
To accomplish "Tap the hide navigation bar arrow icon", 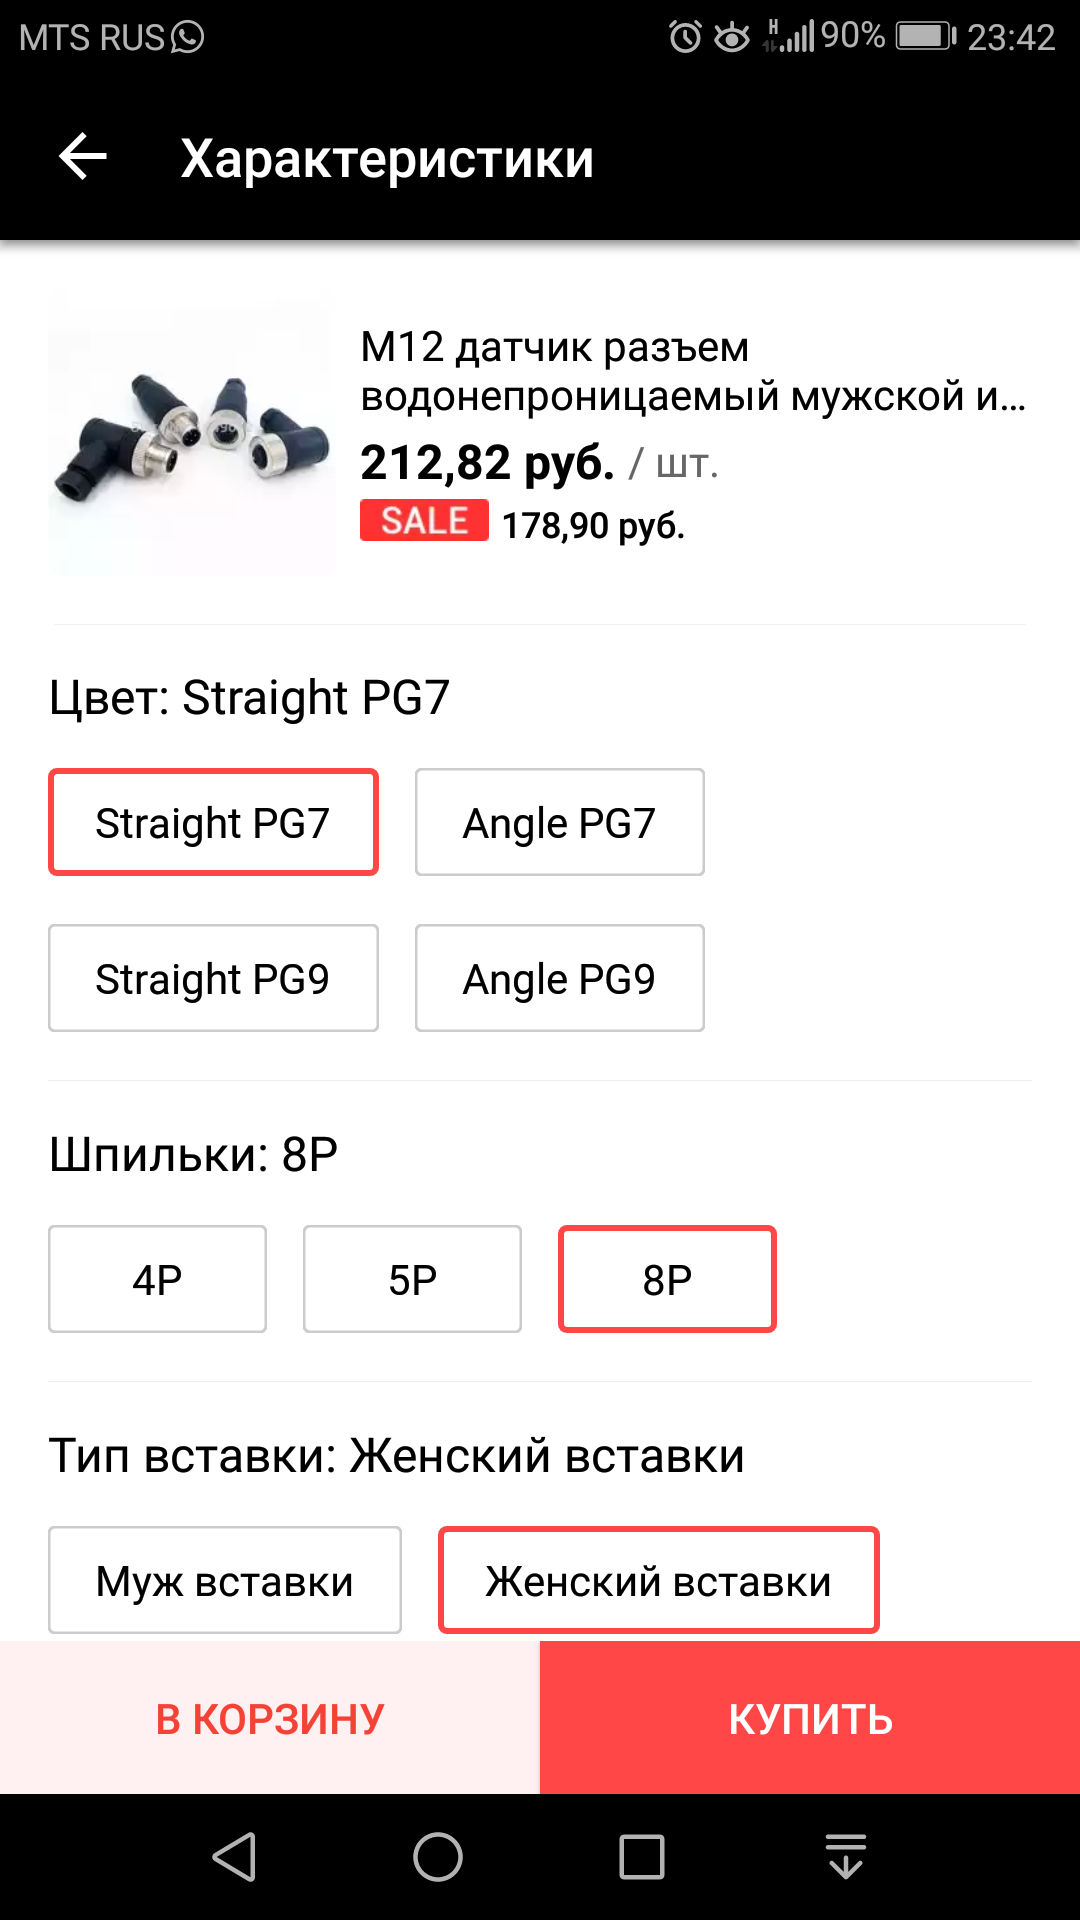I will tap(846, 1857).
